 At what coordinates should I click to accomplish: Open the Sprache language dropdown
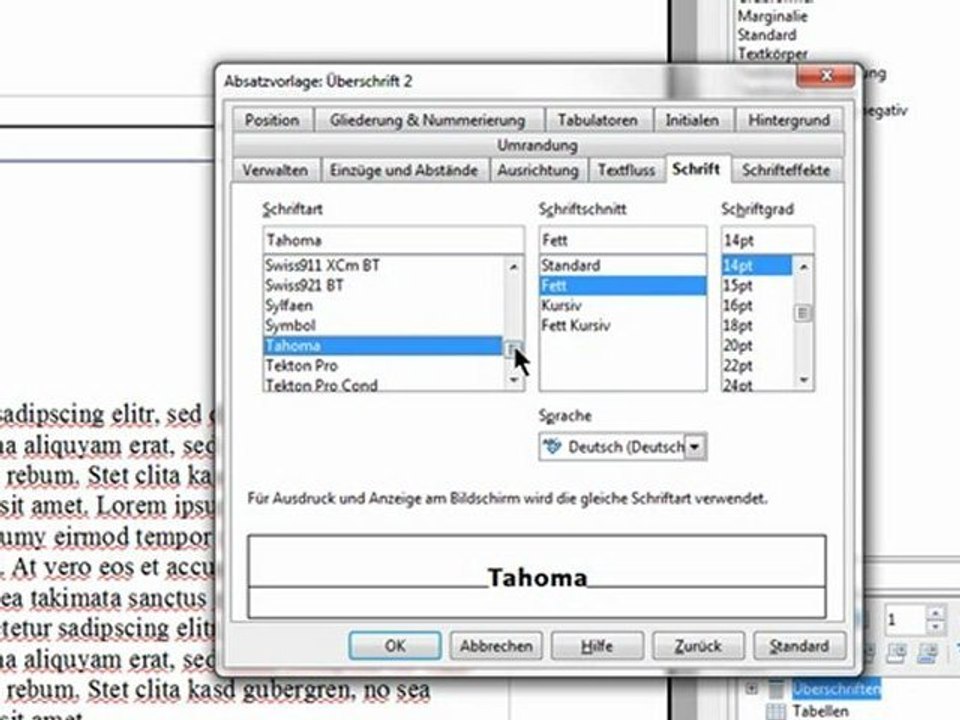(x=694, y=446)
